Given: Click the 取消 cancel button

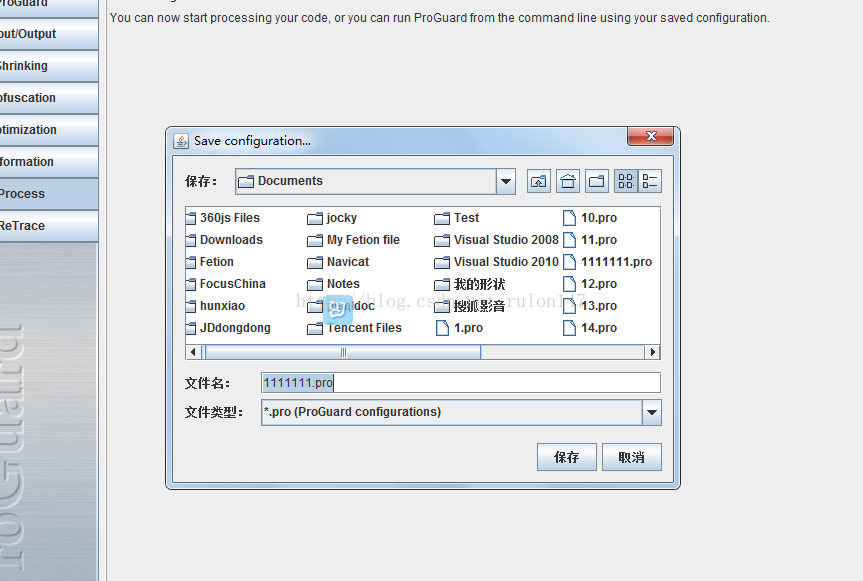Looking at the screenshot, I should (631, 457).
